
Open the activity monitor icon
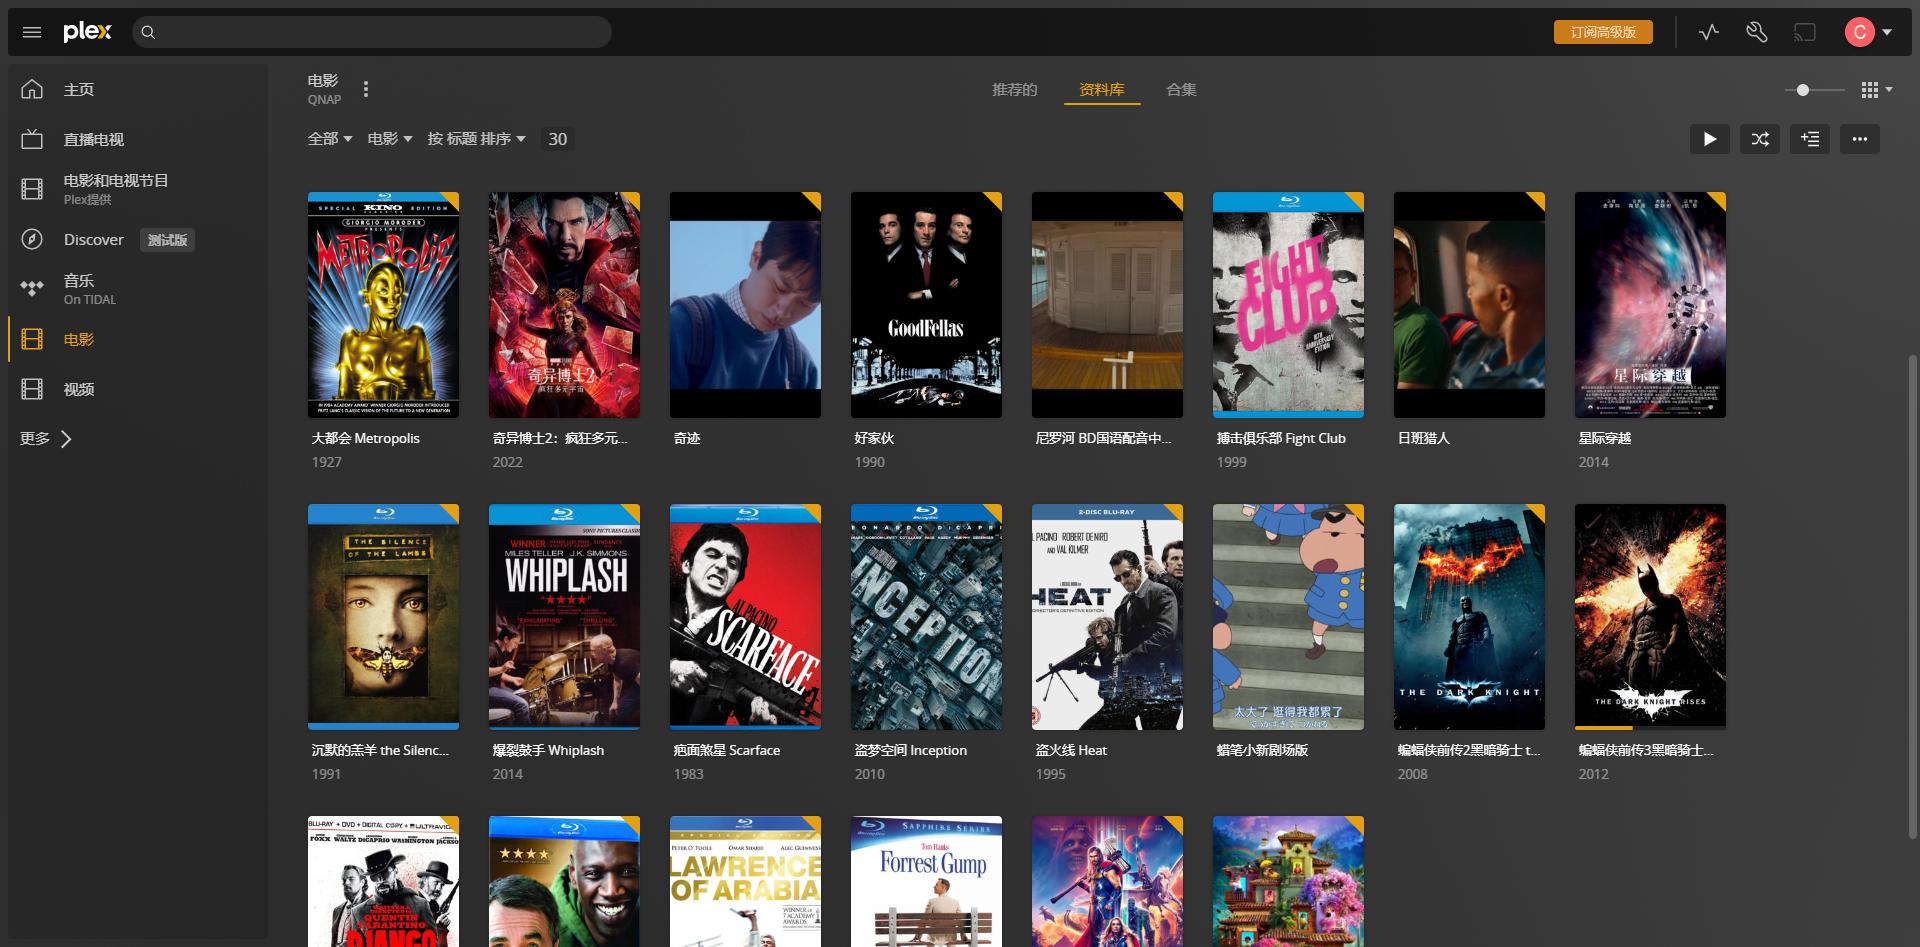point(1709,32)
